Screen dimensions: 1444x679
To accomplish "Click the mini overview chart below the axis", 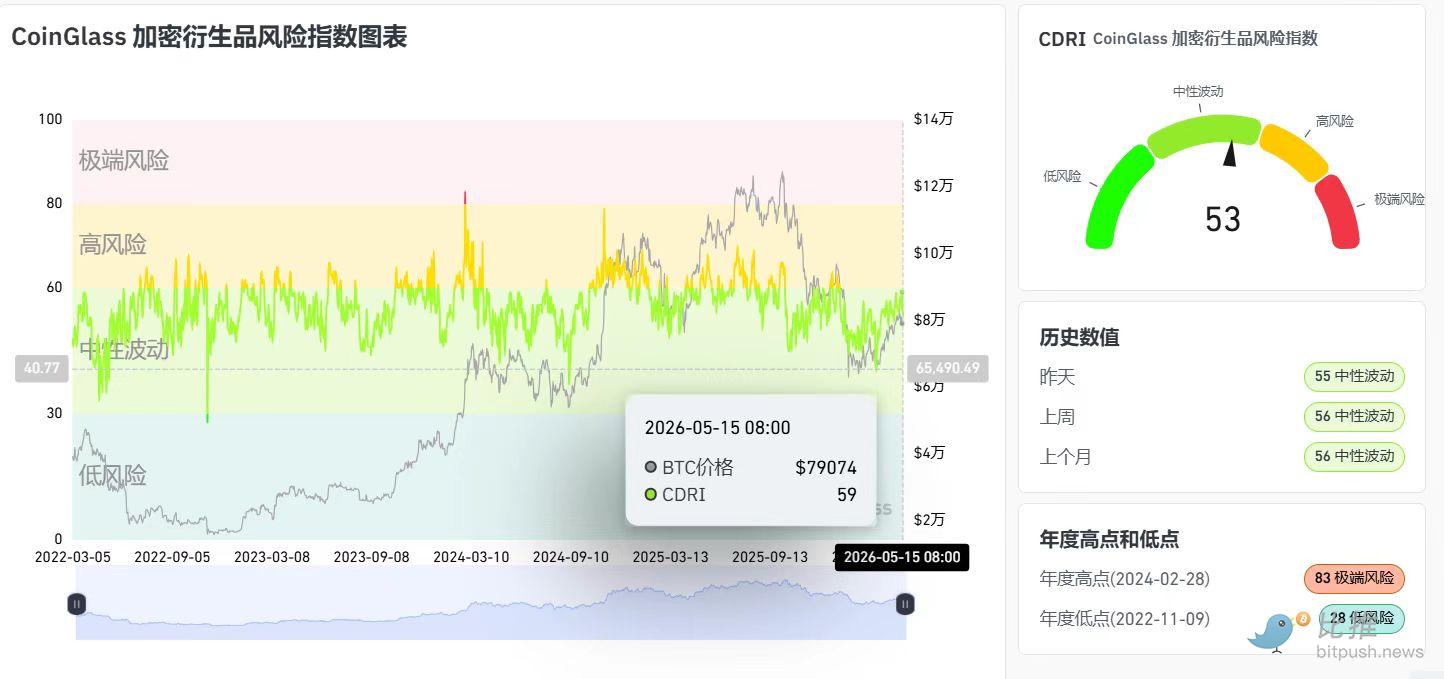I will coord(491,603).
